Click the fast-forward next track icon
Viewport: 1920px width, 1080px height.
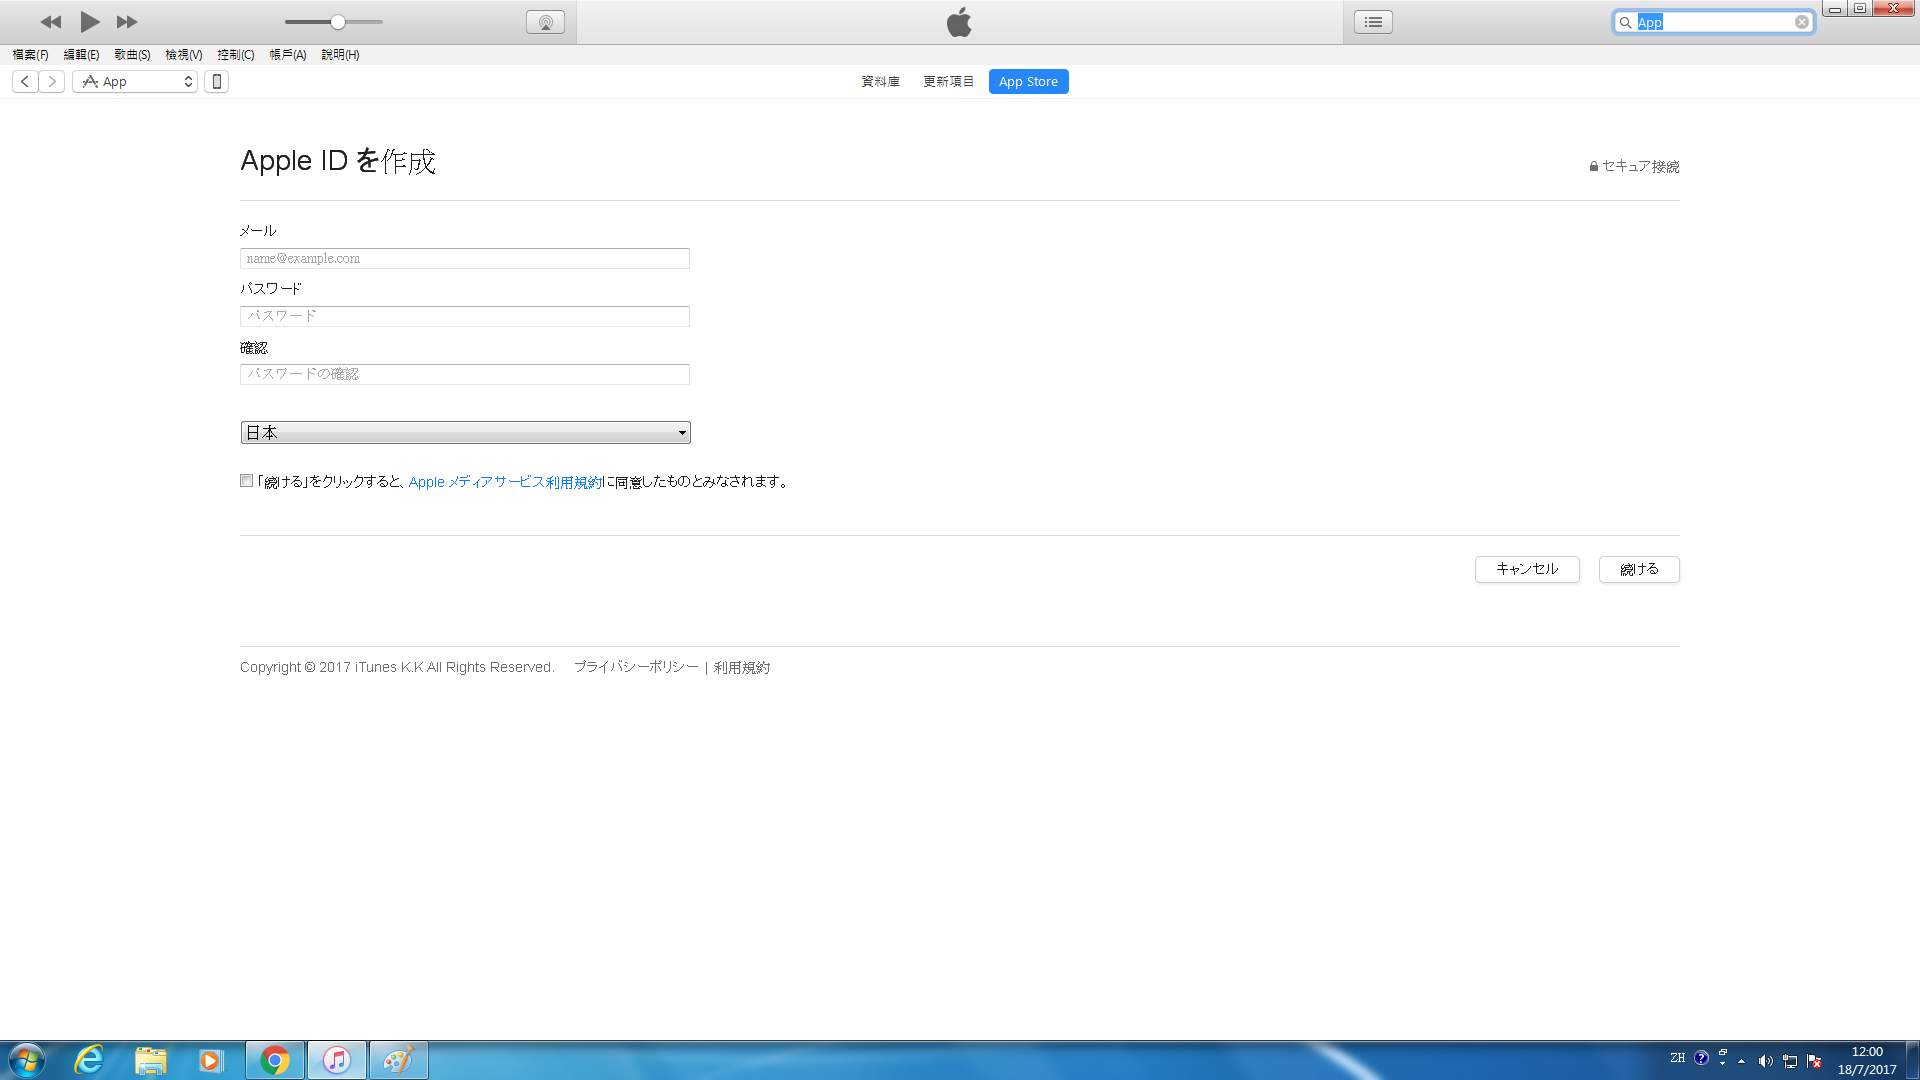pyautogui.click(x=127, y=22)
